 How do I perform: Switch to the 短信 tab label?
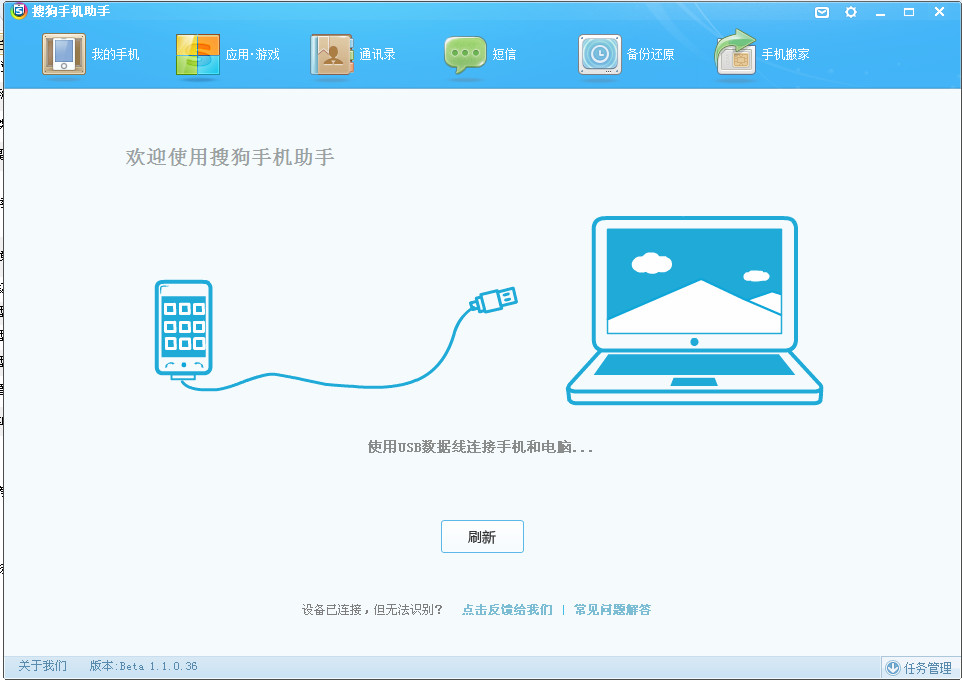pyautogui.click(x=504, y=55)
